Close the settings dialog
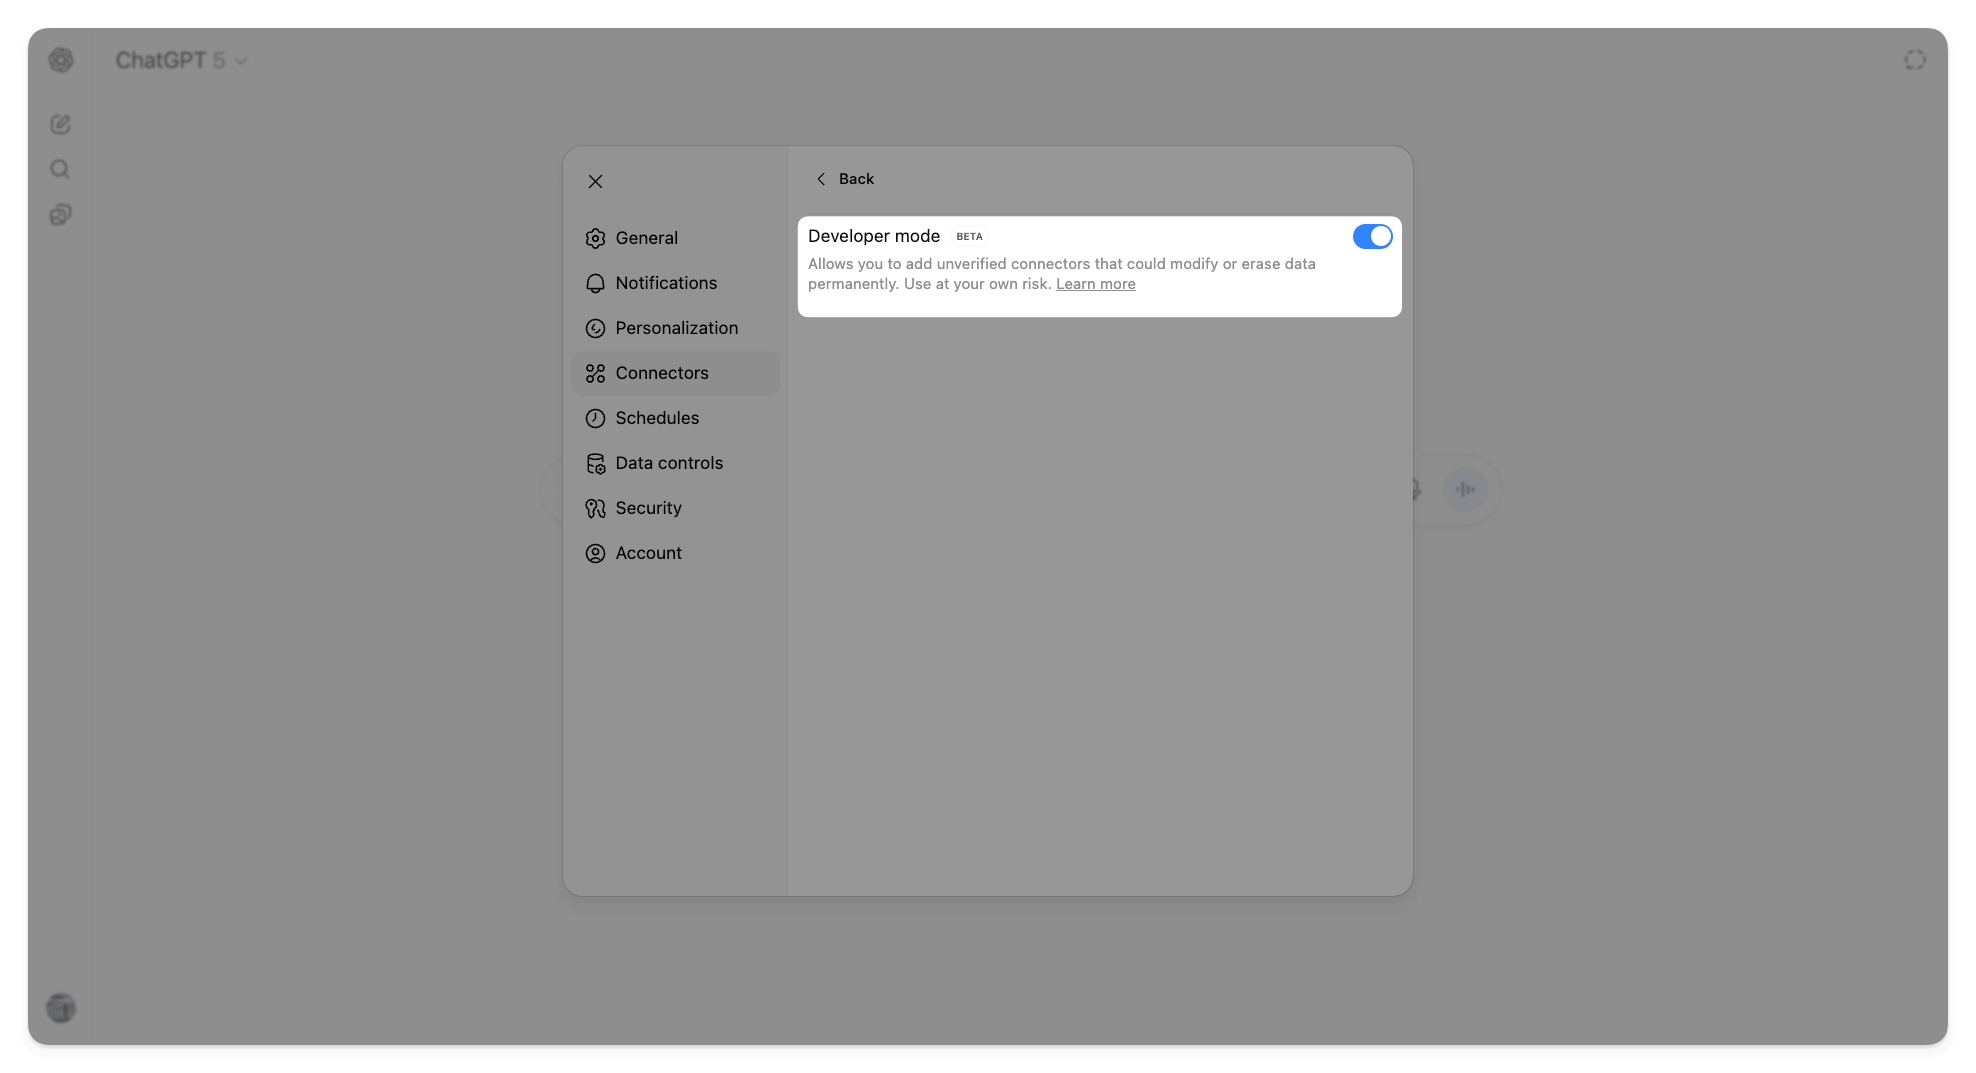The image size is (1976, 1073). (x=595, y=181)
